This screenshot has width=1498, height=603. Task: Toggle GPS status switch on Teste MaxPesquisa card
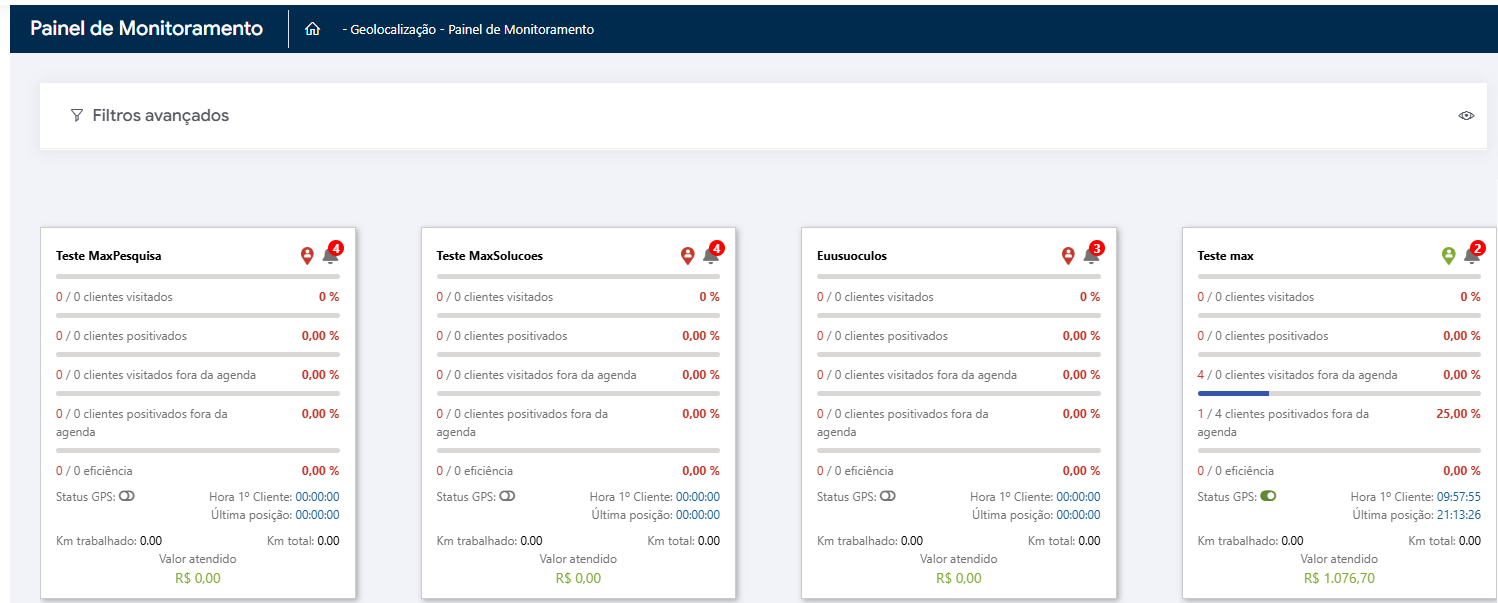tap(127, 496)
